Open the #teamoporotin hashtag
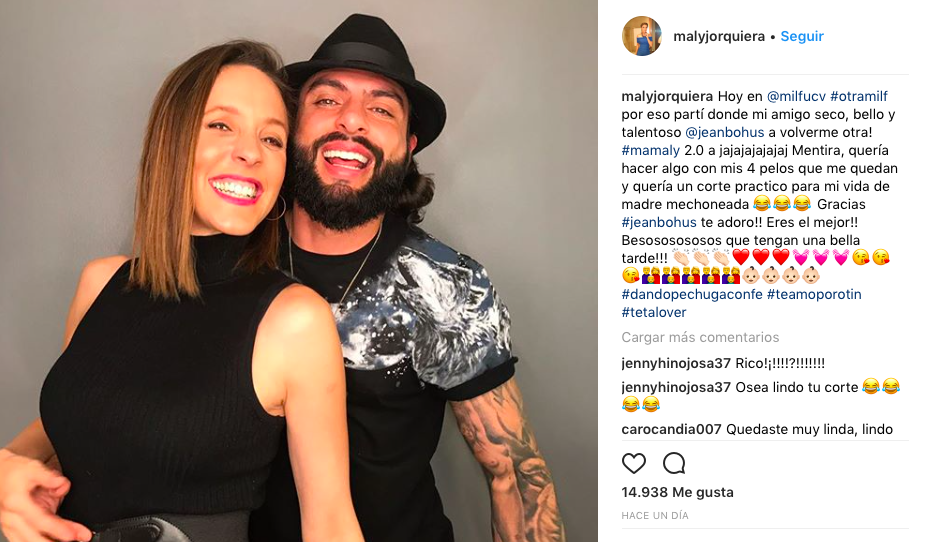Viewport: 932px width, 542px height. coord(814,294)
